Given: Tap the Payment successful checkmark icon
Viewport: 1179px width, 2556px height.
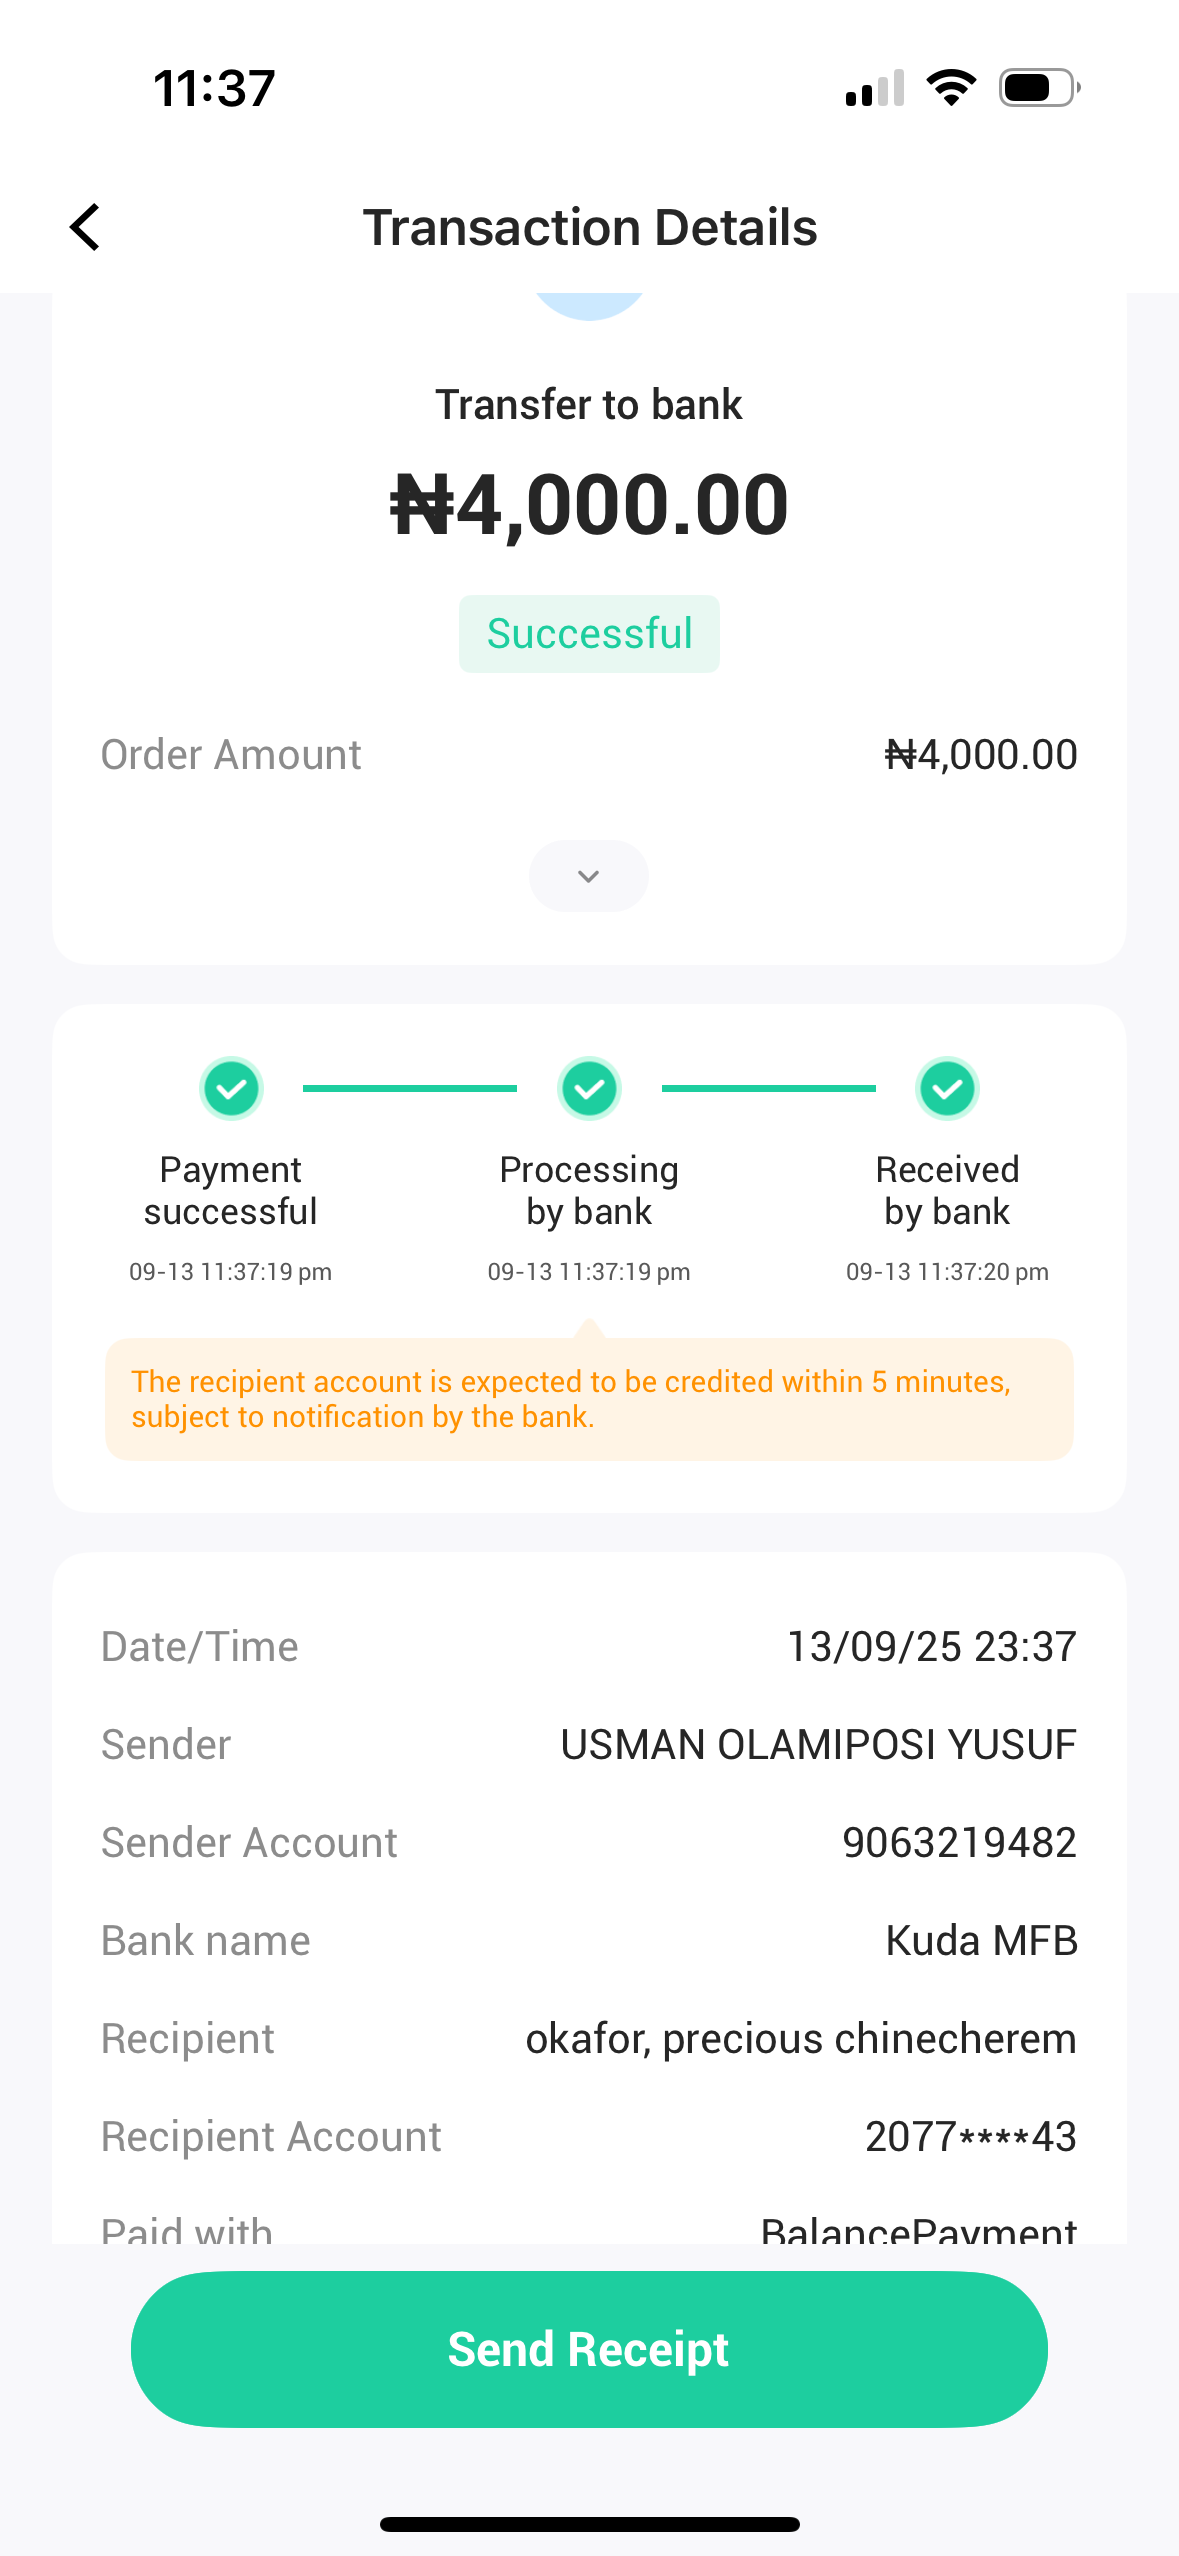Looking at the screenshot, I should [x=231, y=1088].
